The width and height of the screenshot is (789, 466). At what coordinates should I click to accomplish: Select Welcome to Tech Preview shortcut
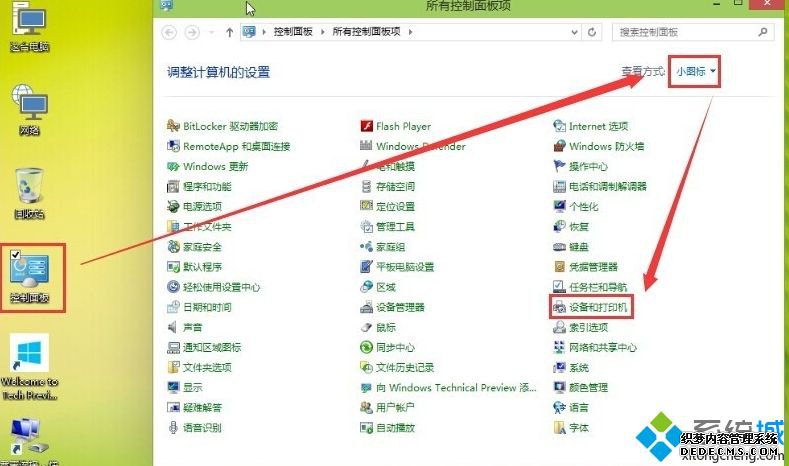[30, 367]
